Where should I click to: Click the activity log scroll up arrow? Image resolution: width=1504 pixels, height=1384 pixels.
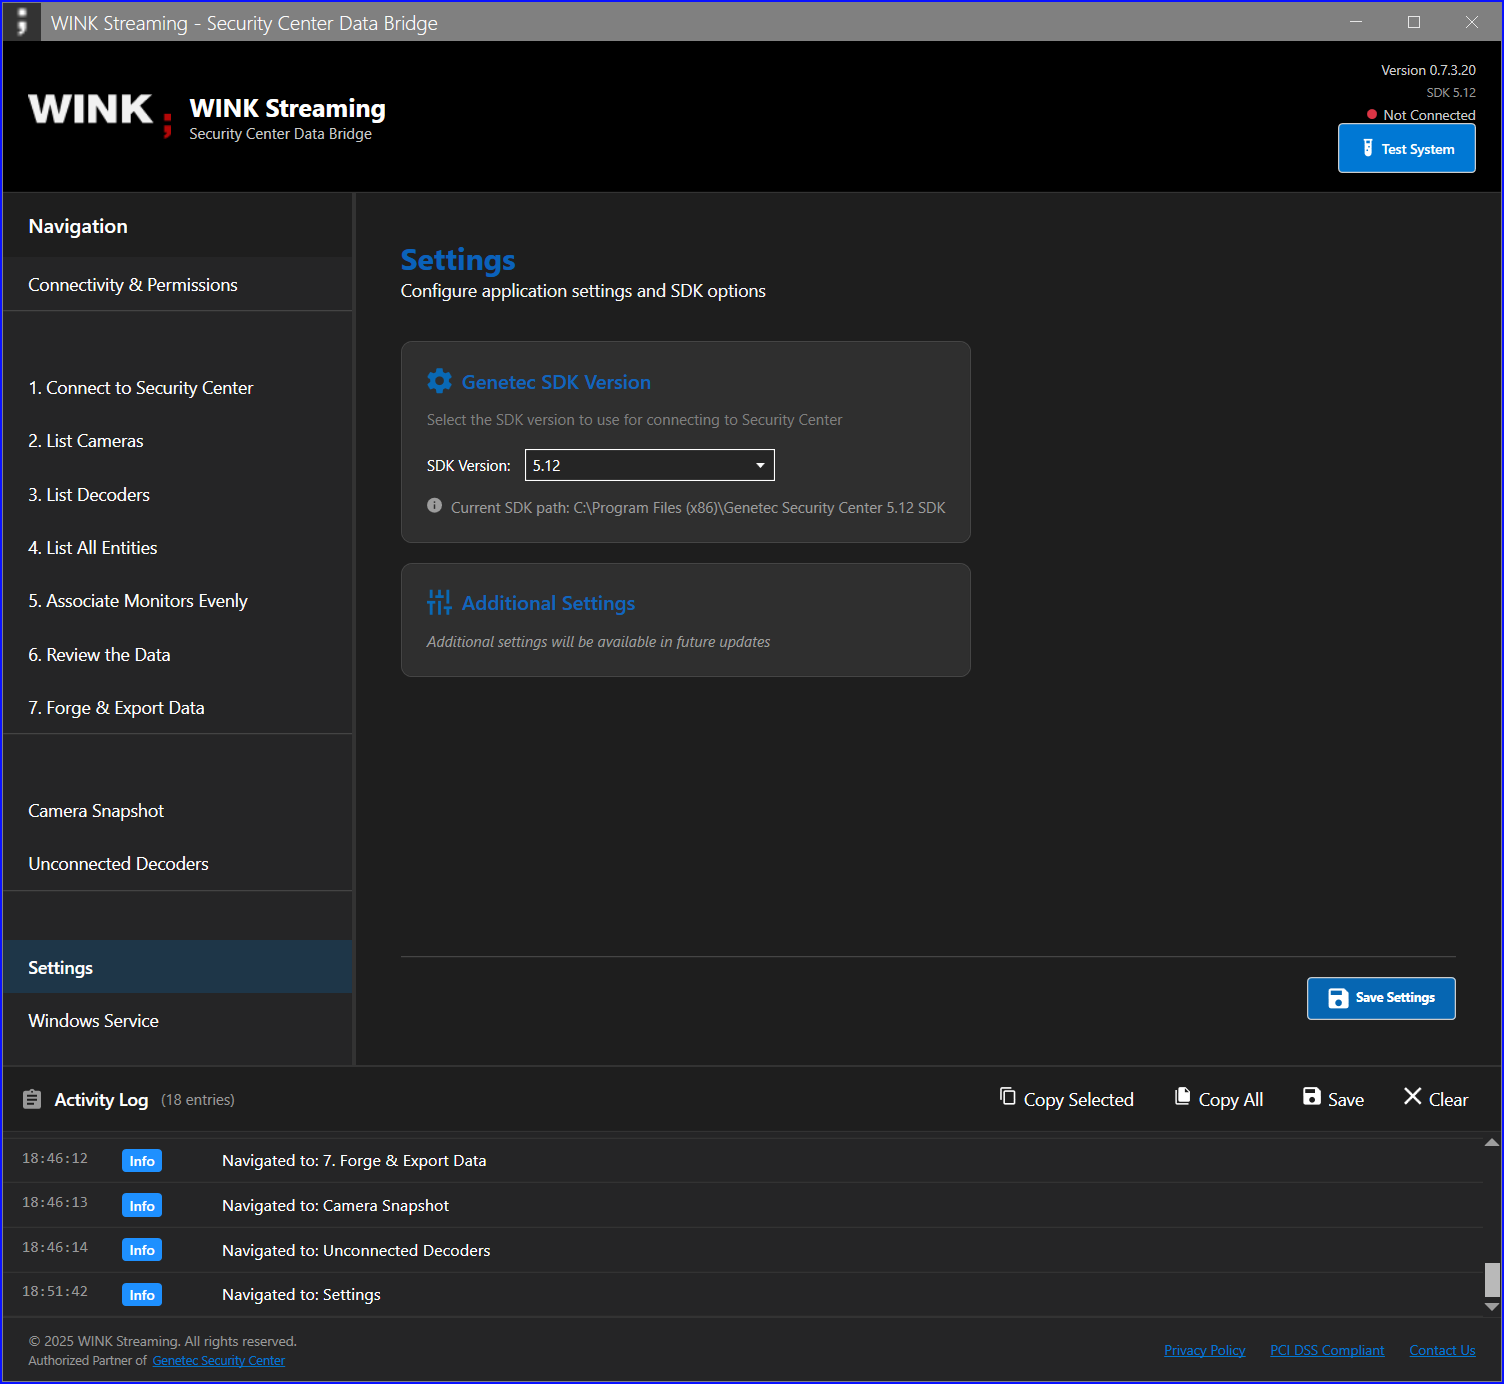tap(1492, 1142)
